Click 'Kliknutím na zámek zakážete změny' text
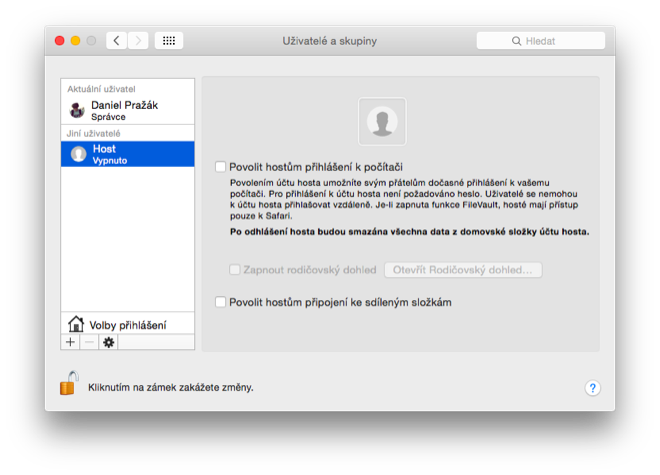The height and width of the screenshot is (475, 660). (x=170, y=387)
